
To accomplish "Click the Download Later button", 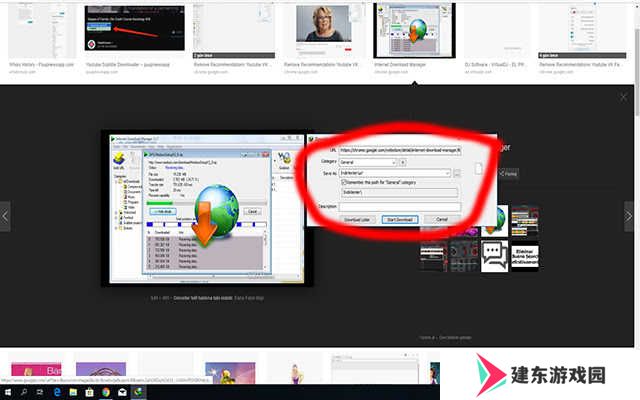I will coord(357,220).
